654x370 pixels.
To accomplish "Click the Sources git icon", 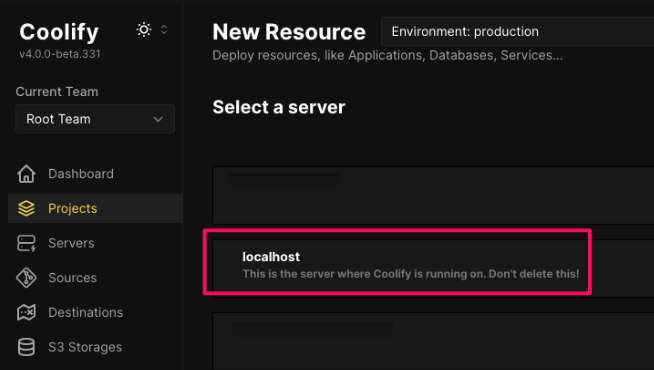I will [x=26, y=277].
